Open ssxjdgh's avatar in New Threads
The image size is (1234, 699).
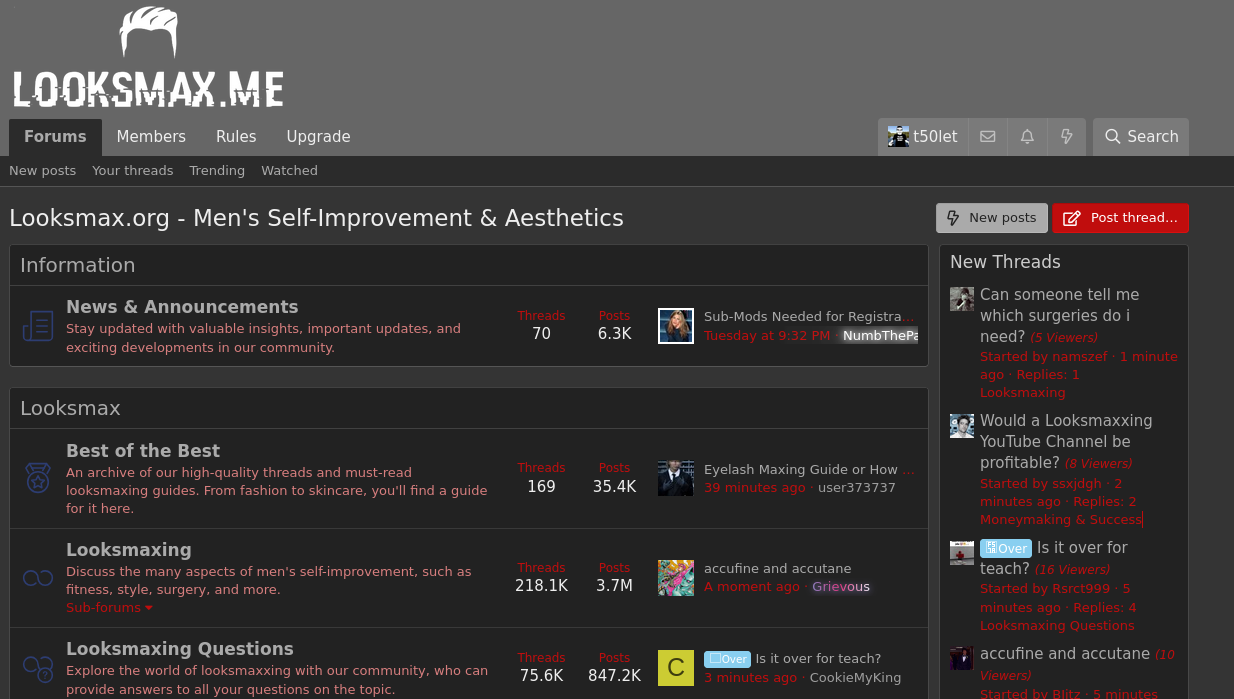tap(962, 426)
